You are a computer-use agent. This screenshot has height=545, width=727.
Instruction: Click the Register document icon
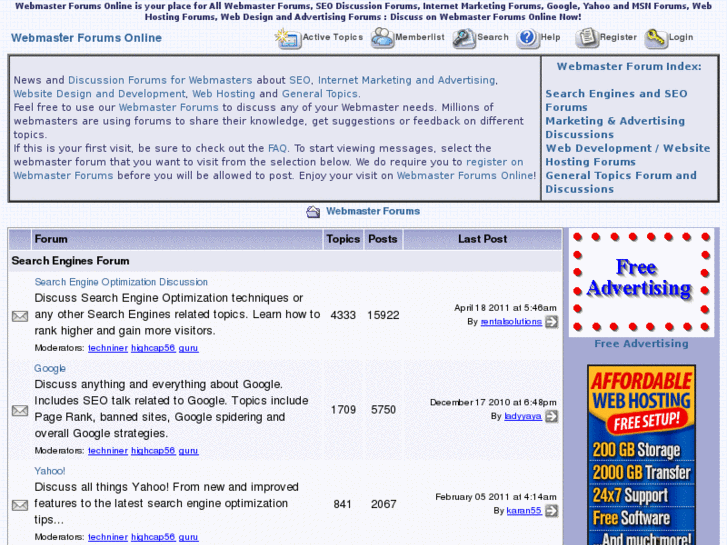[x=587, y=38]
